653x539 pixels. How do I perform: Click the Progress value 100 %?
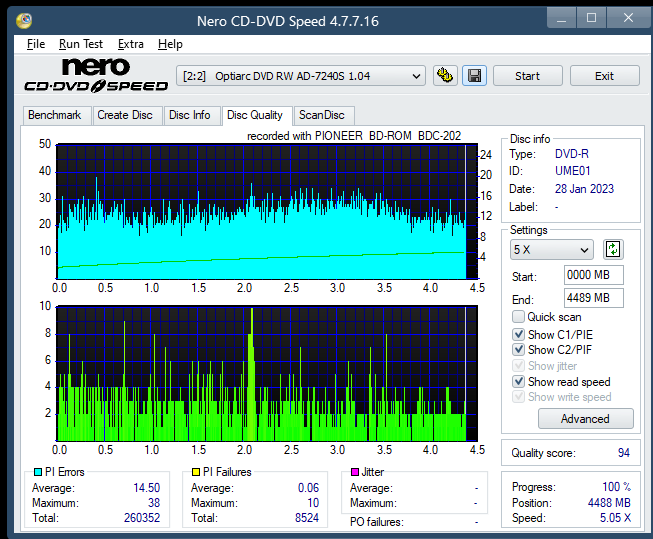pos(616,487)
